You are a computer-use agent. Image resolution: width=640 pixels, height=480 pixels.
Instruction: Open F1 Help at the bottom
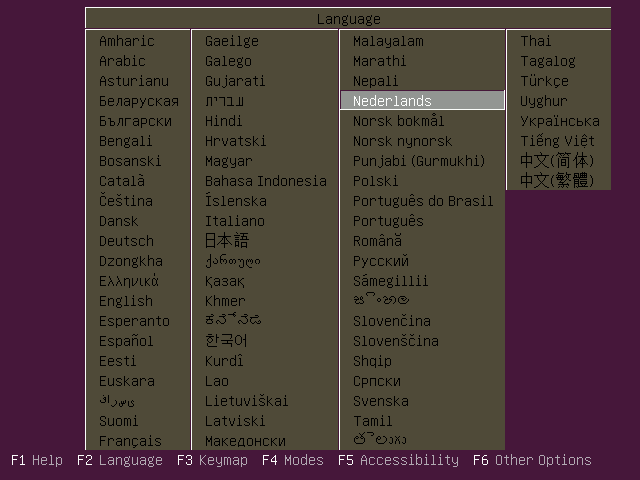37,460
